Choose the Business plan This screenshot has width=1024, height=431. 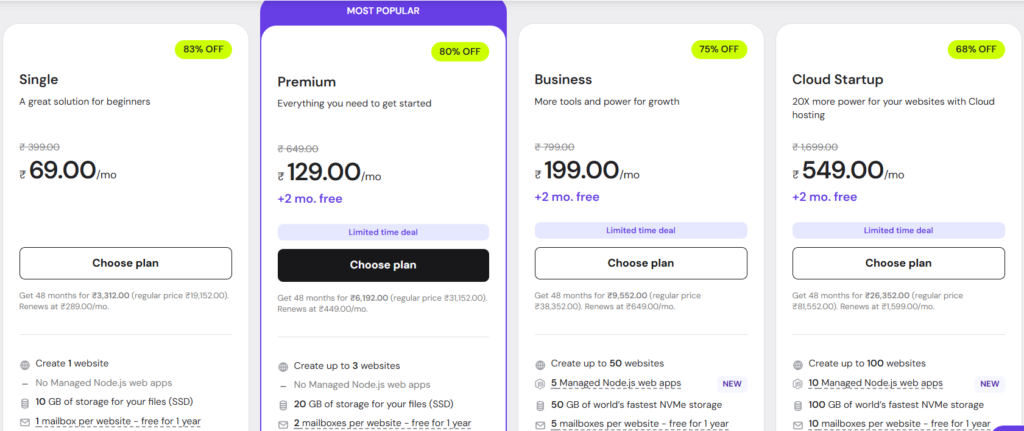click(640, 263)
